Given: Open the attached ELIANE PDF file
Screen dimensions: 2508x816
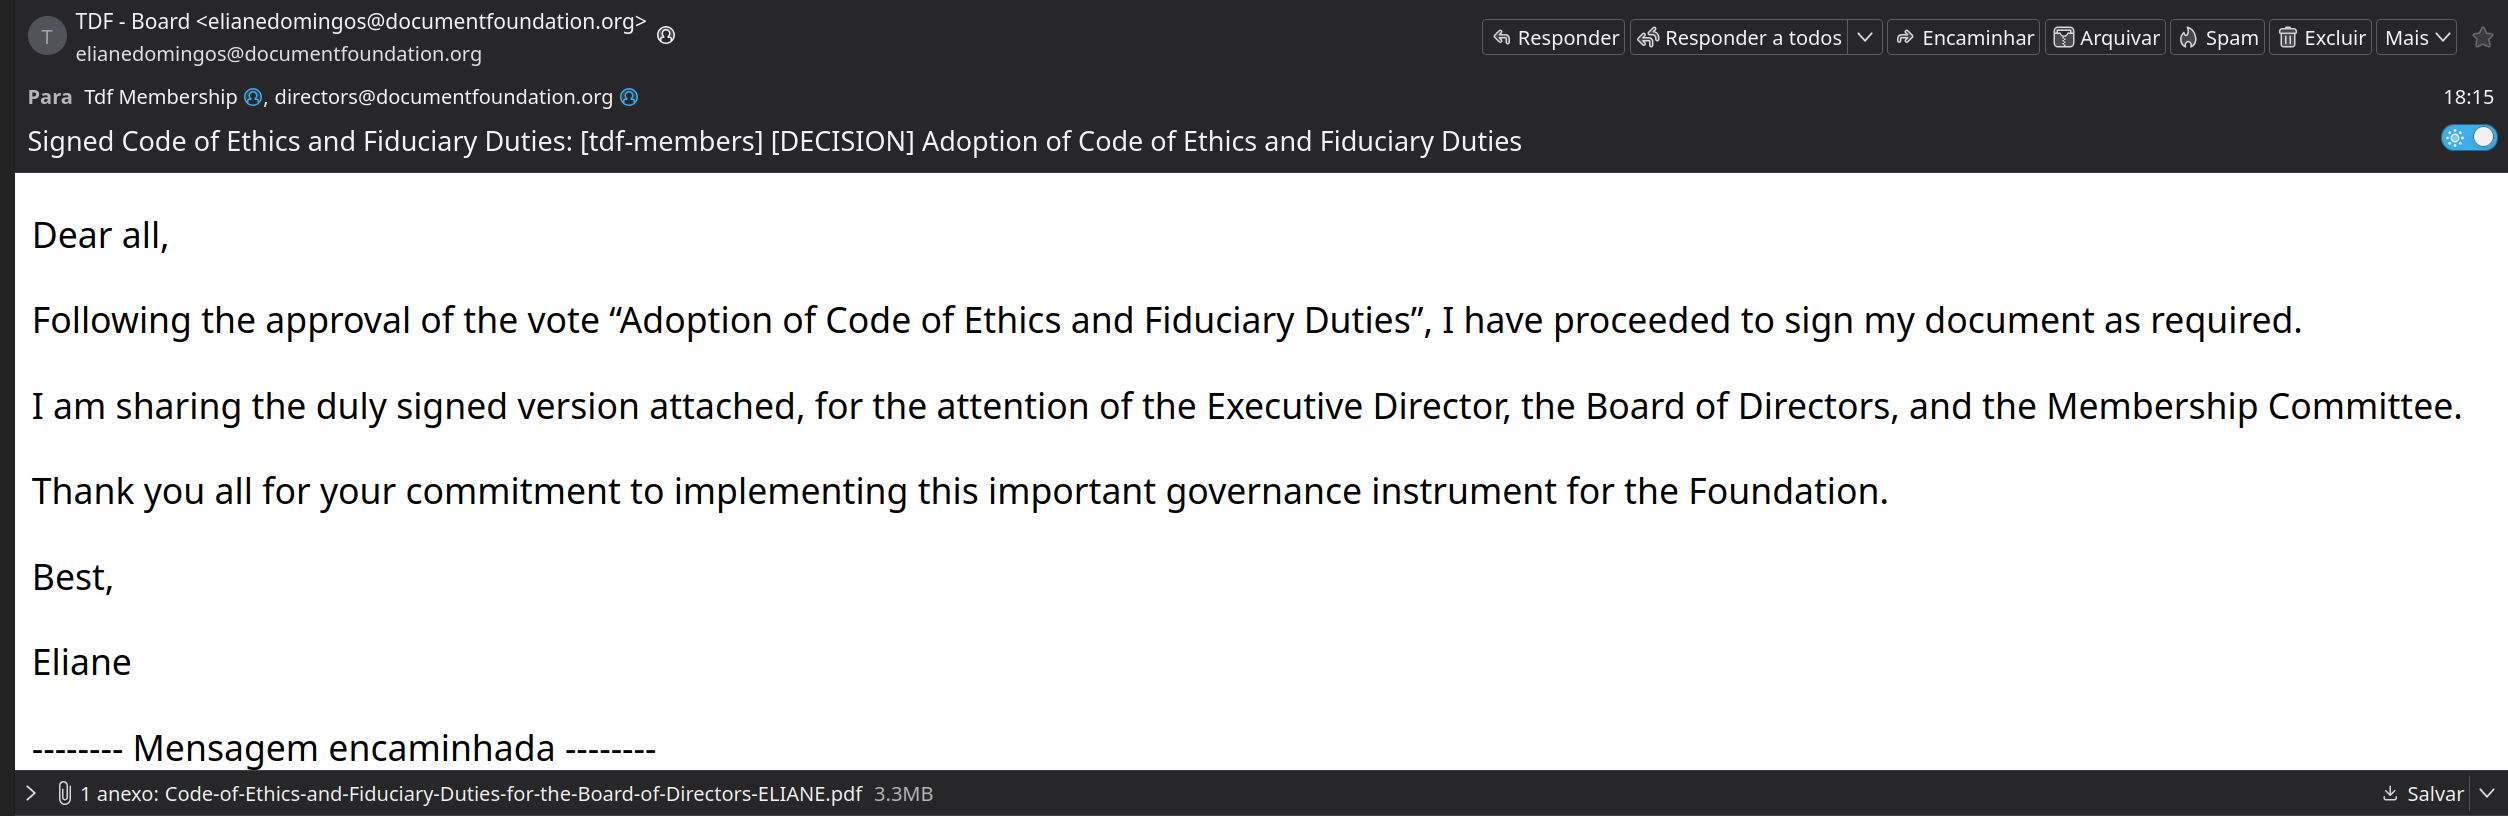Looking at the screenshot, I should (512, 794).
